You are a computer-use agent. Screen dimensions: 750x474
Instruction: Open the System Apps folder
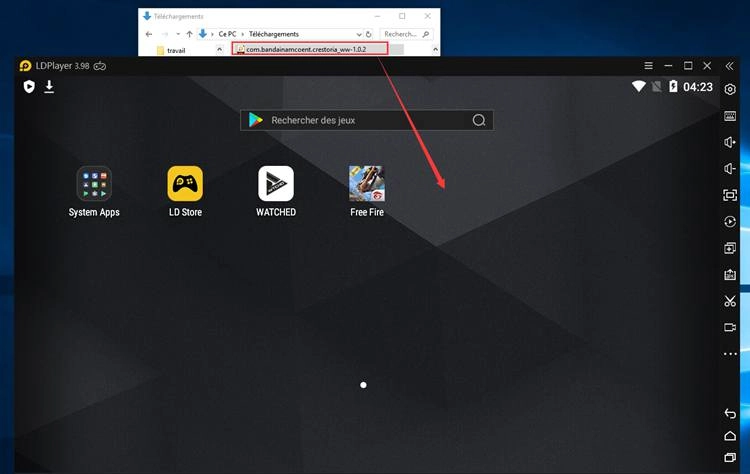pos(94,184)
